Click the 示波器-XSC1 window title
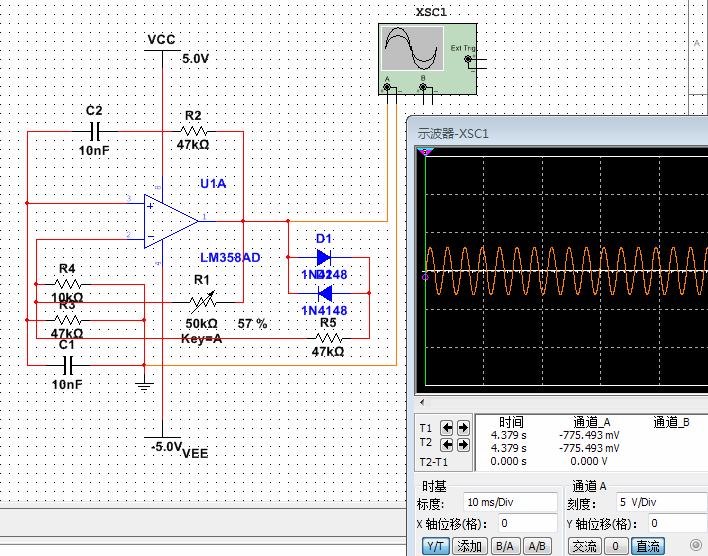This screenshot has width=708, height=556. (453, 134)
